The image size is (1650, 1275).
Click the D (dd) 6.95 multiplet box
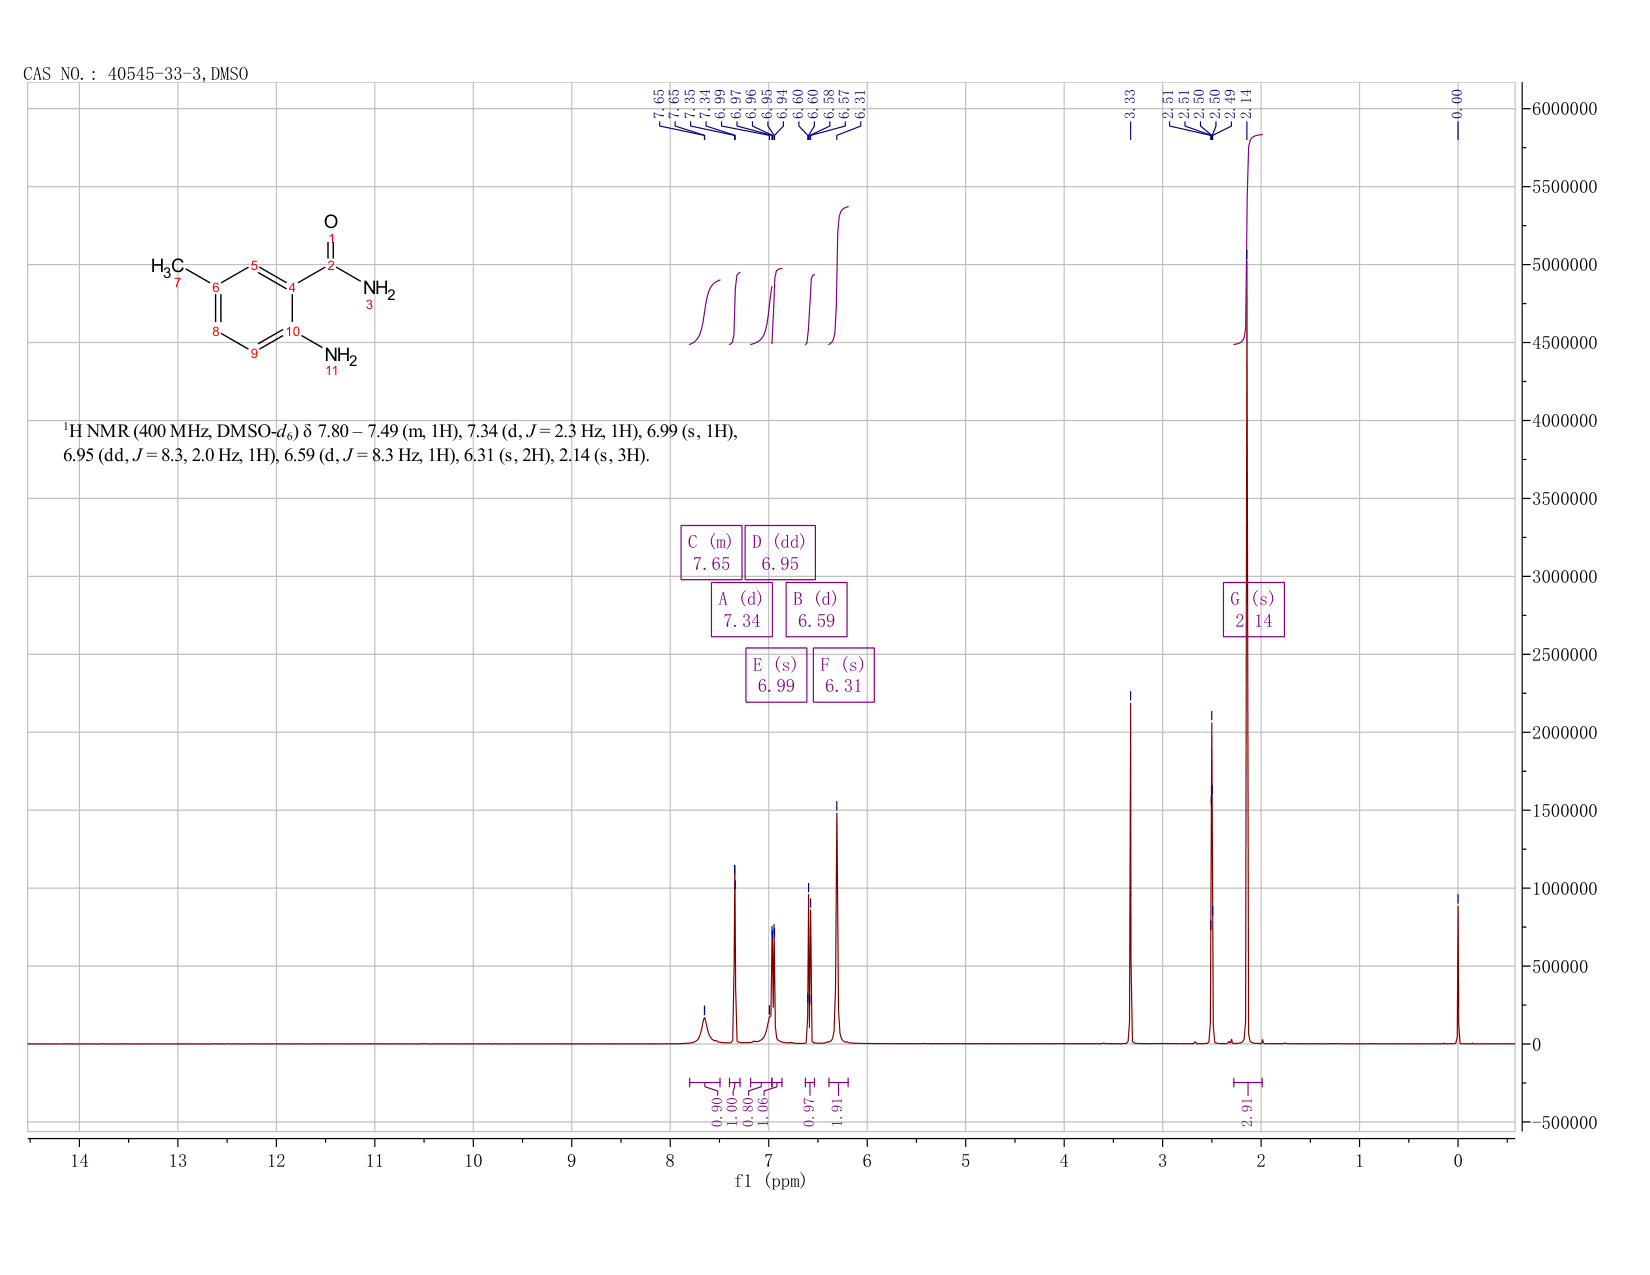coord(780,552)
